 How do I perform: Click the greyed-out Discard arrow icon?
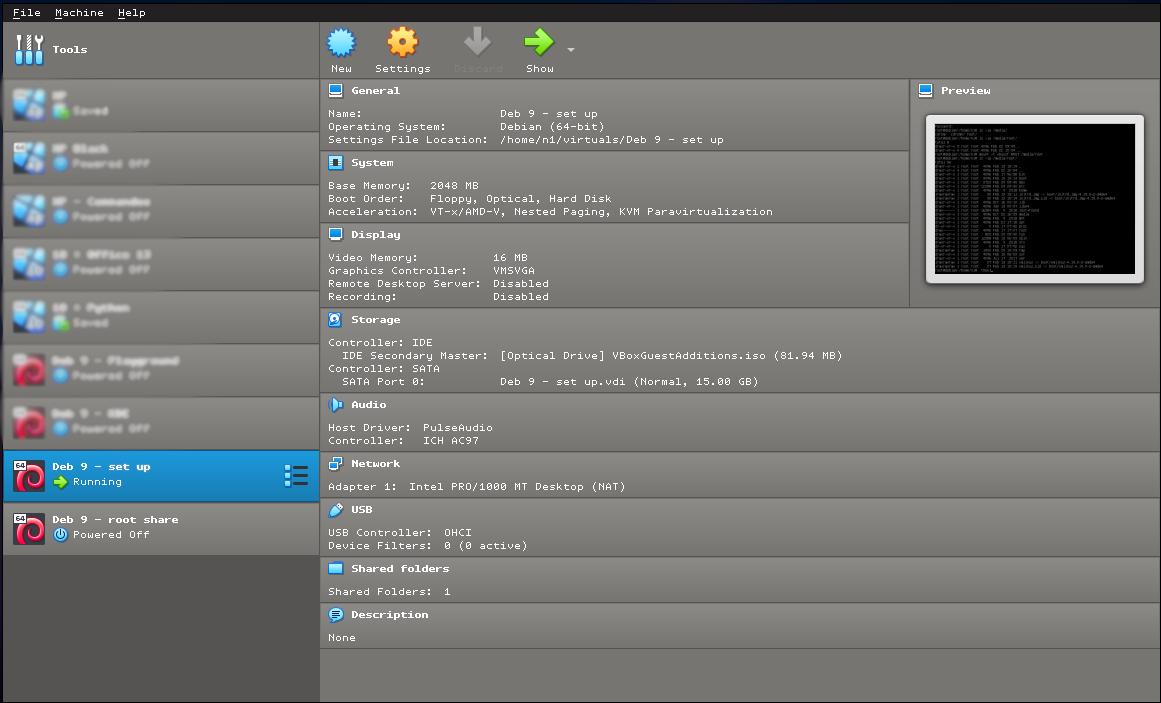[478, 42]
